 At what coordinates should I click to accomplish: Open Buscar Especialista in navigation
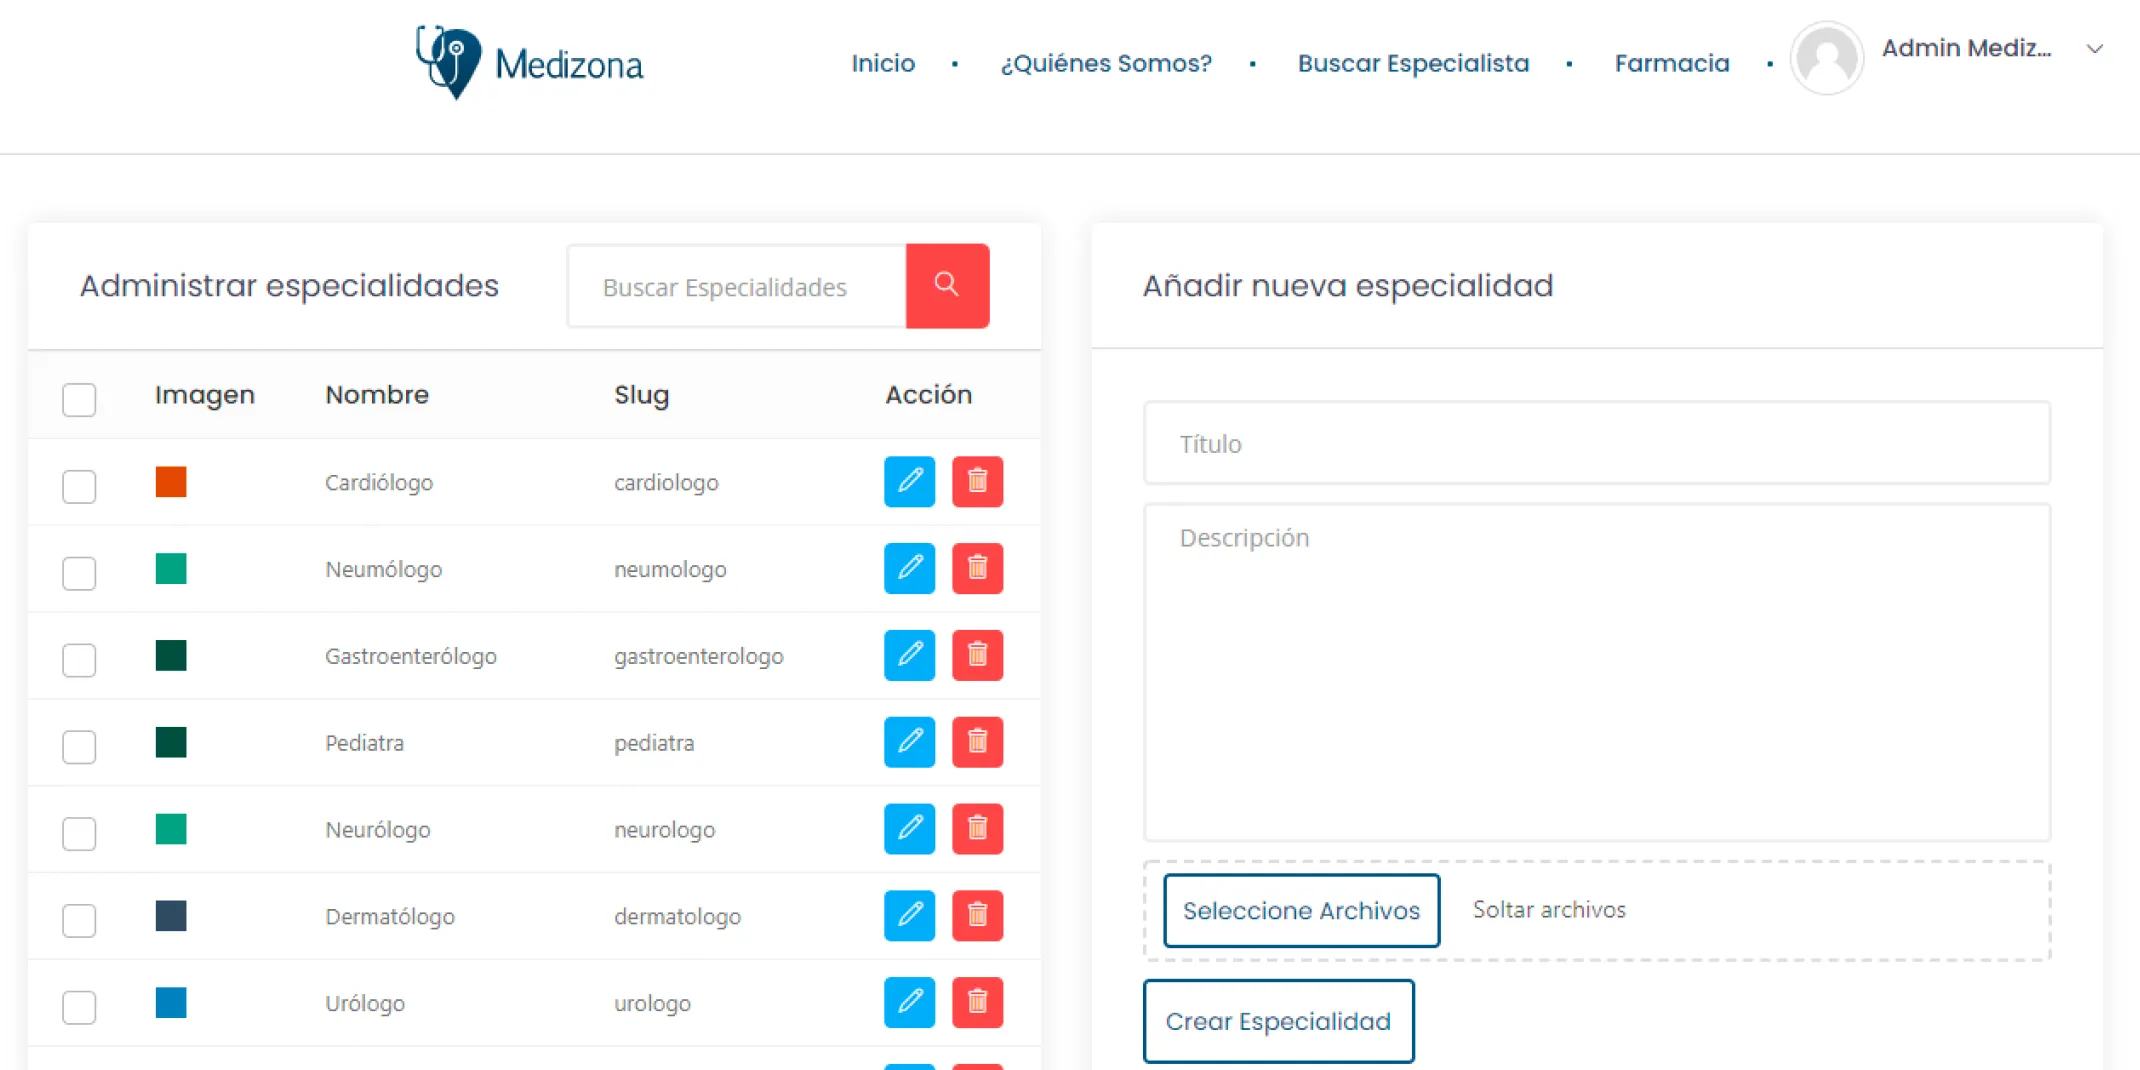coord(1413,63)
